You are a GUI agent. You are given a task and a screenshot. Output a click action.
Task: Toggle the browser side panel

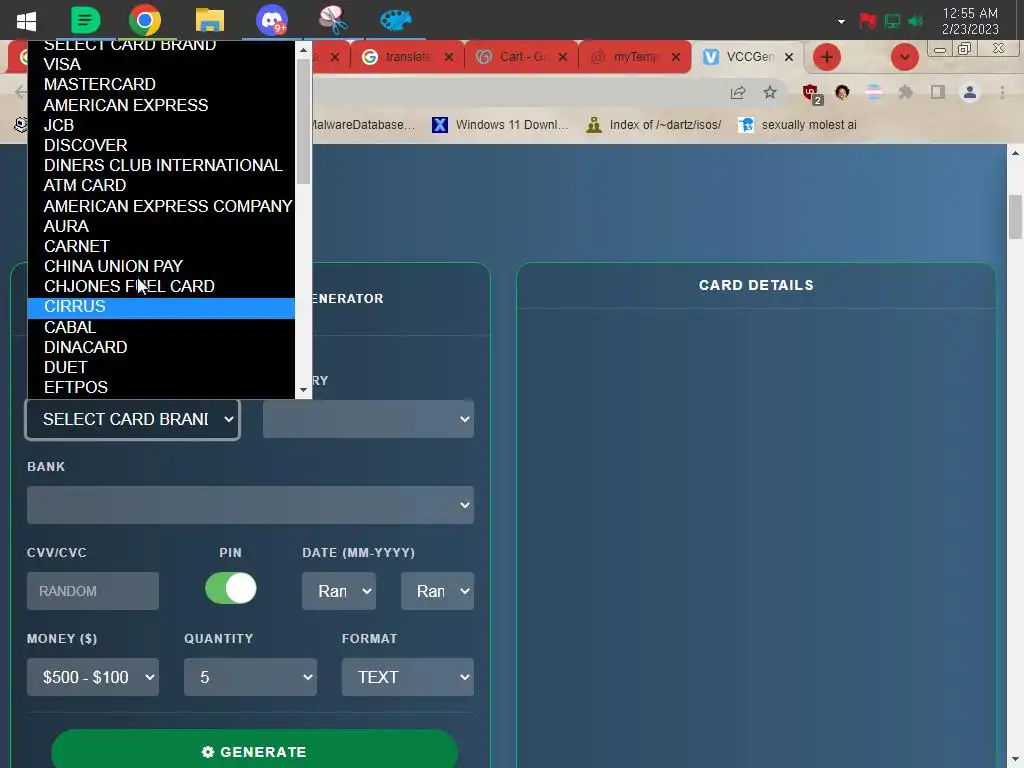(938, 93)
